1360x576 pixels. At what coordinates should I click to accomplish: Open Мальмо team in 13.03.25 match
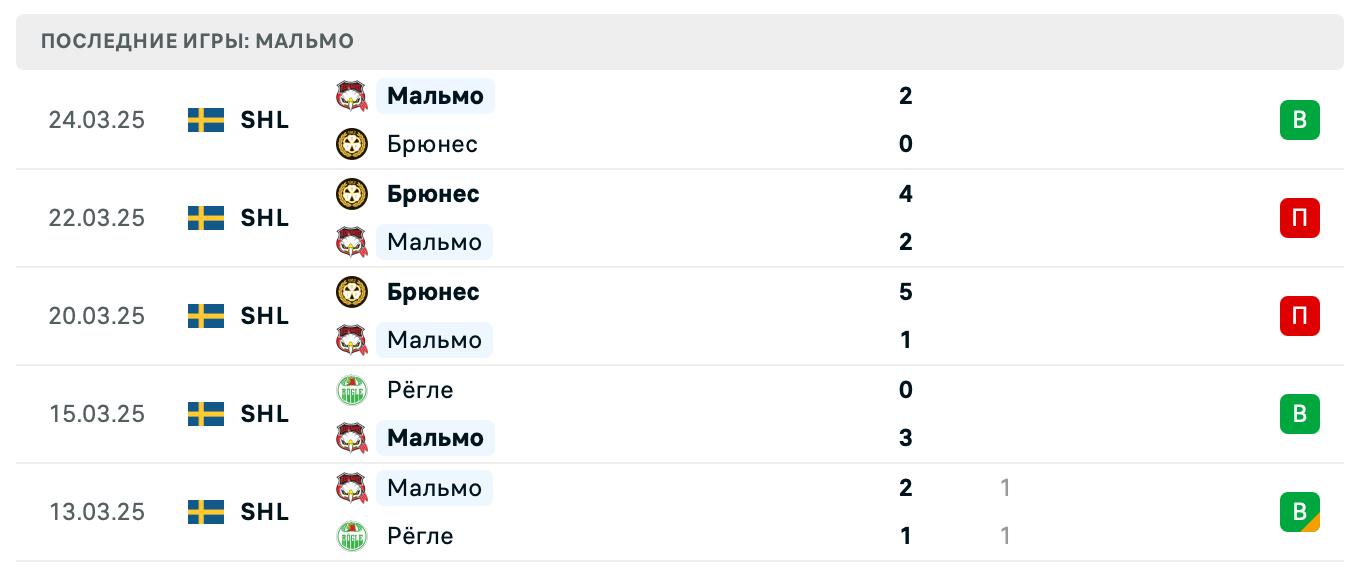(434, 488)
